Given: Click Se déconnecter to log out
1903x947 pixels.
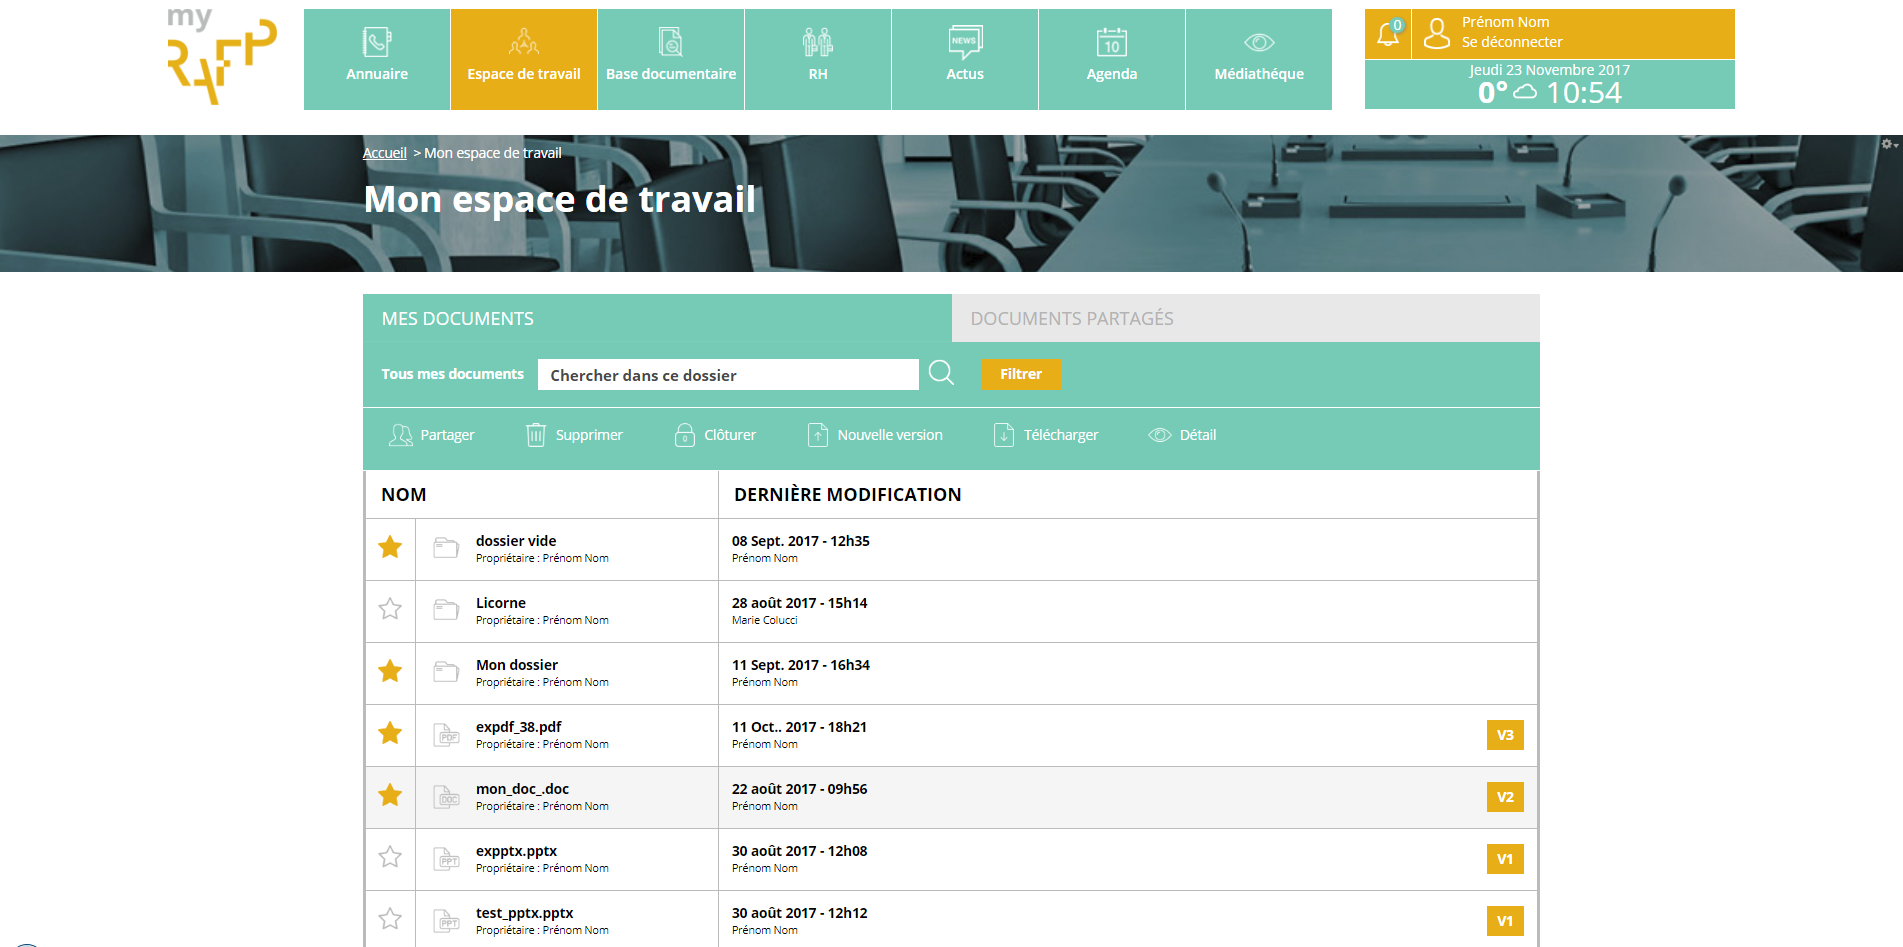Looking at the screenshot, I should click(x=1511, y=42).
